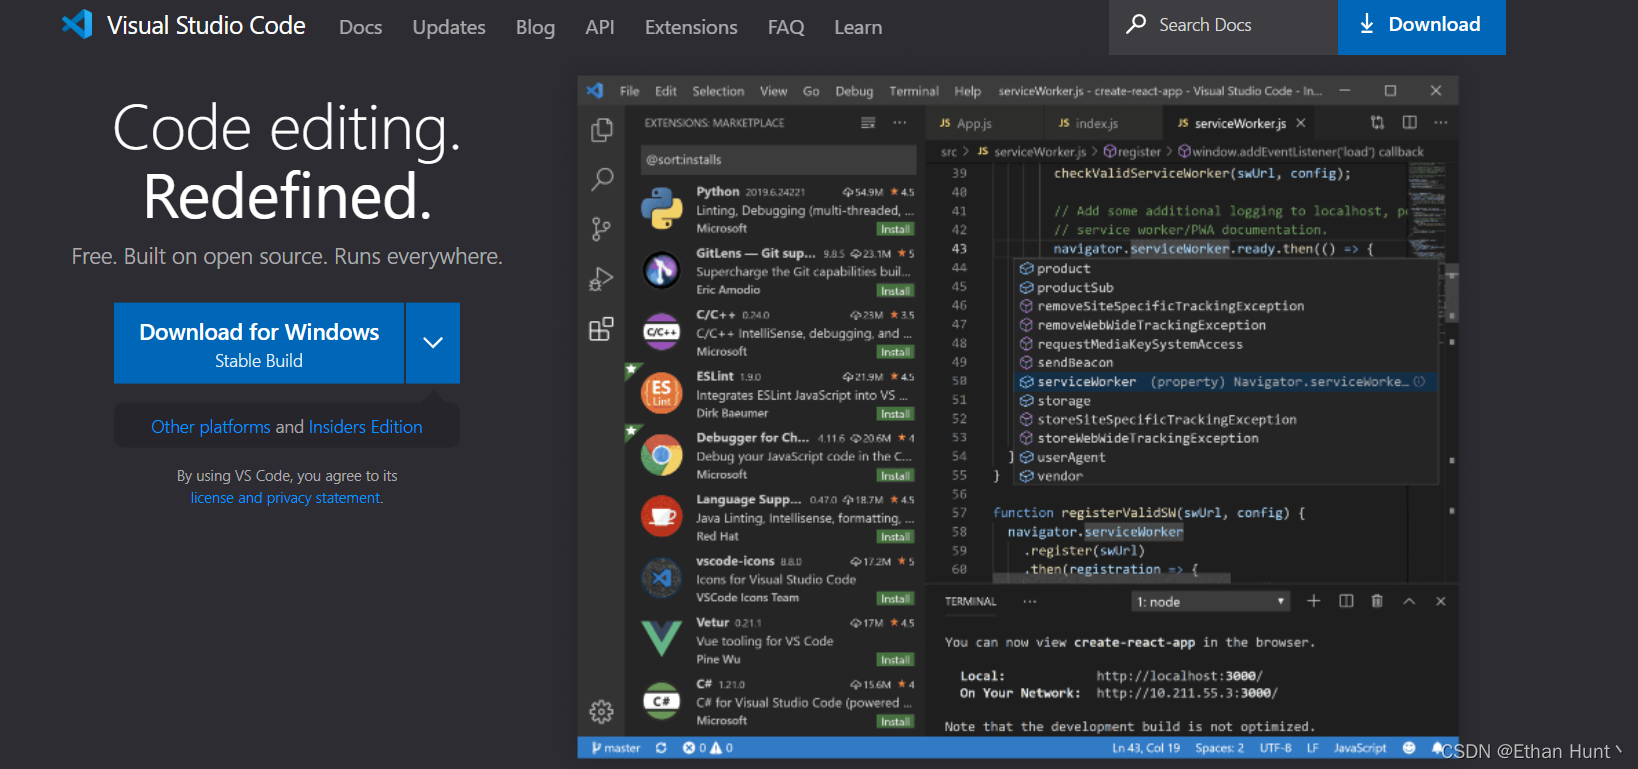Viewport: 1638px width, 769px height.
Task: Click the ESLint extension logo
Action: pyautogui.click(x=661, y=393)
